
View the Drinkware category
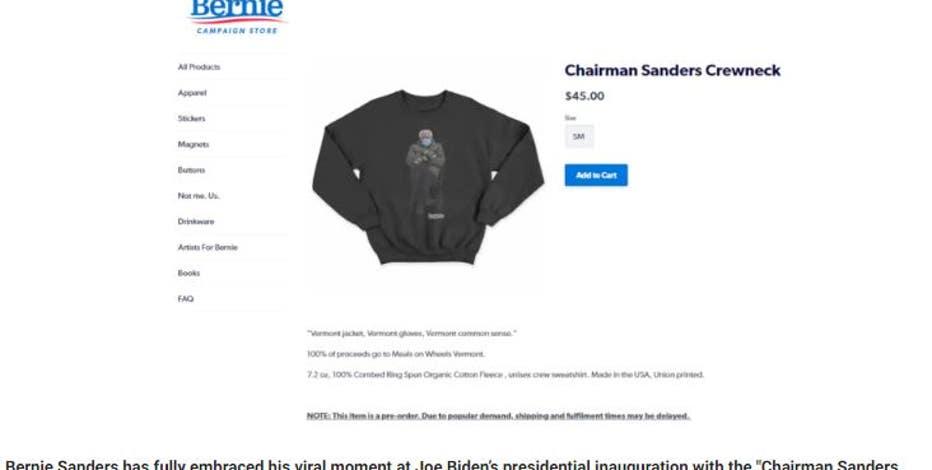(196, 222)
